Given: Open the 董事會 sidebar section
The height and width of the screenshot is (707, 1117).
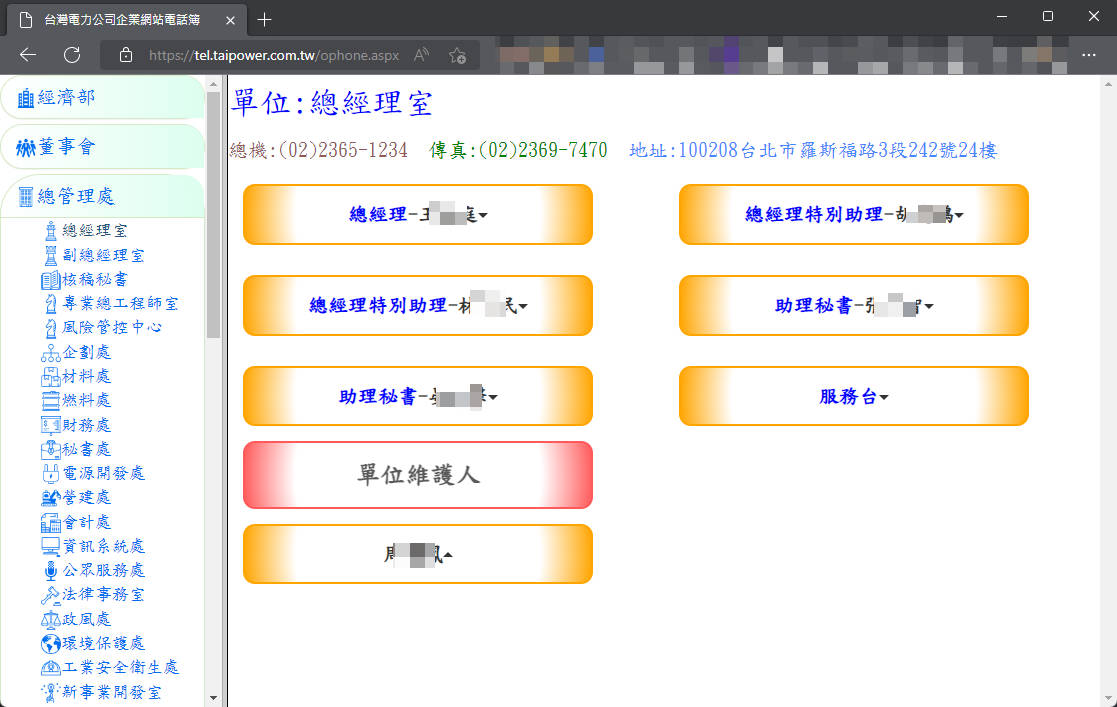Looking at the screenshot, I should 103,148.
